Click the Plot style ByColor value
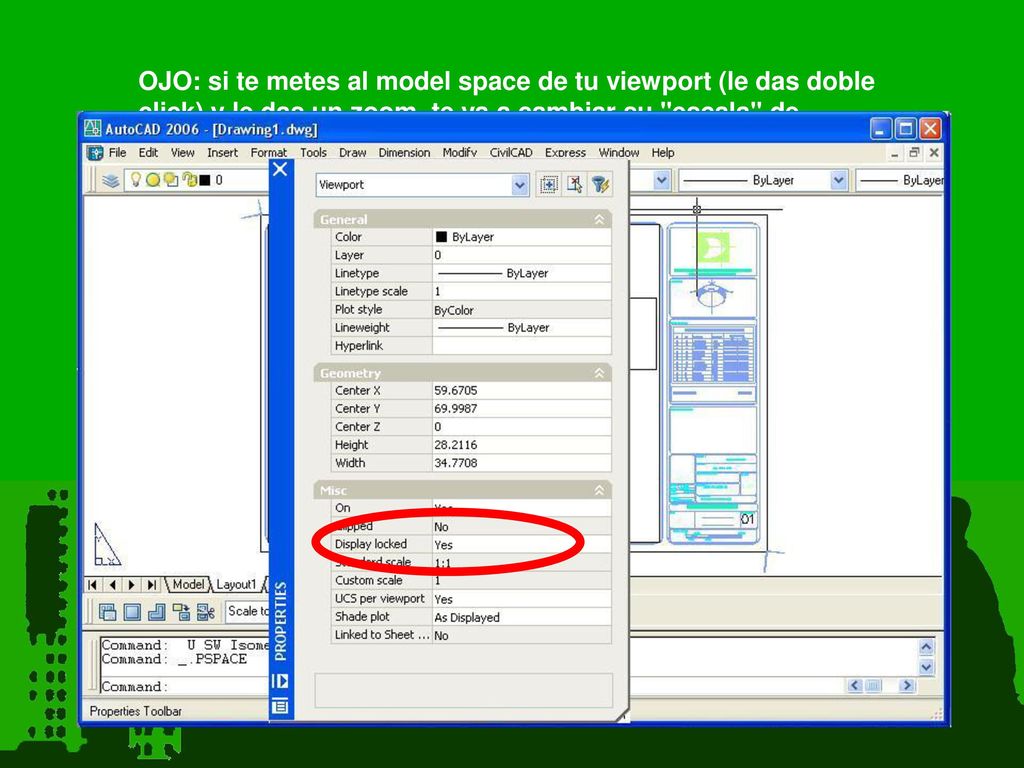The image size is (1024, 768). 521,310
